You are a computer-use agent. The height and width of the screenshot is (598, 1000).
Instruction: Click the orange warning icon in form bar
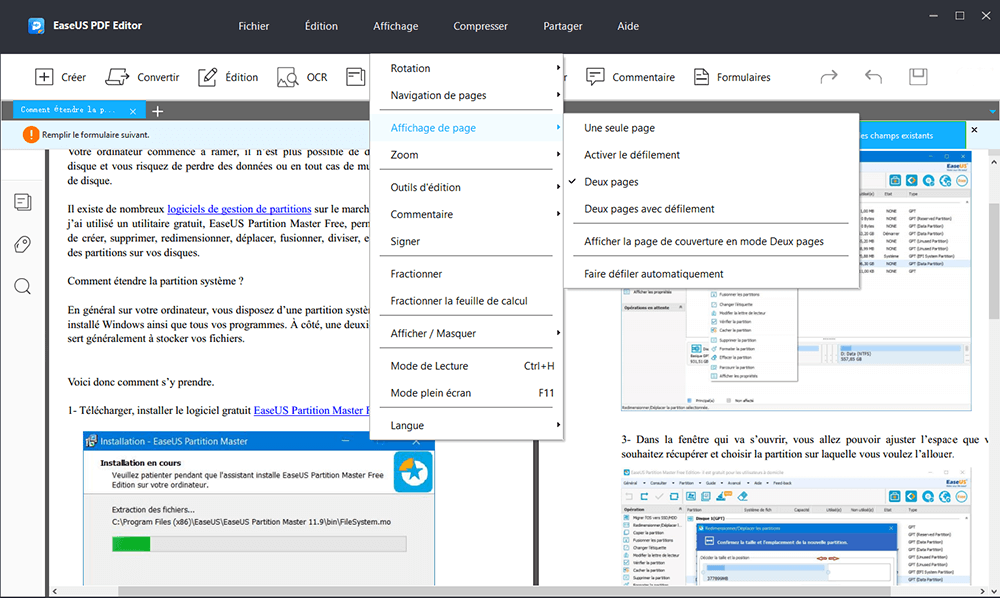(x=31, y=135)
